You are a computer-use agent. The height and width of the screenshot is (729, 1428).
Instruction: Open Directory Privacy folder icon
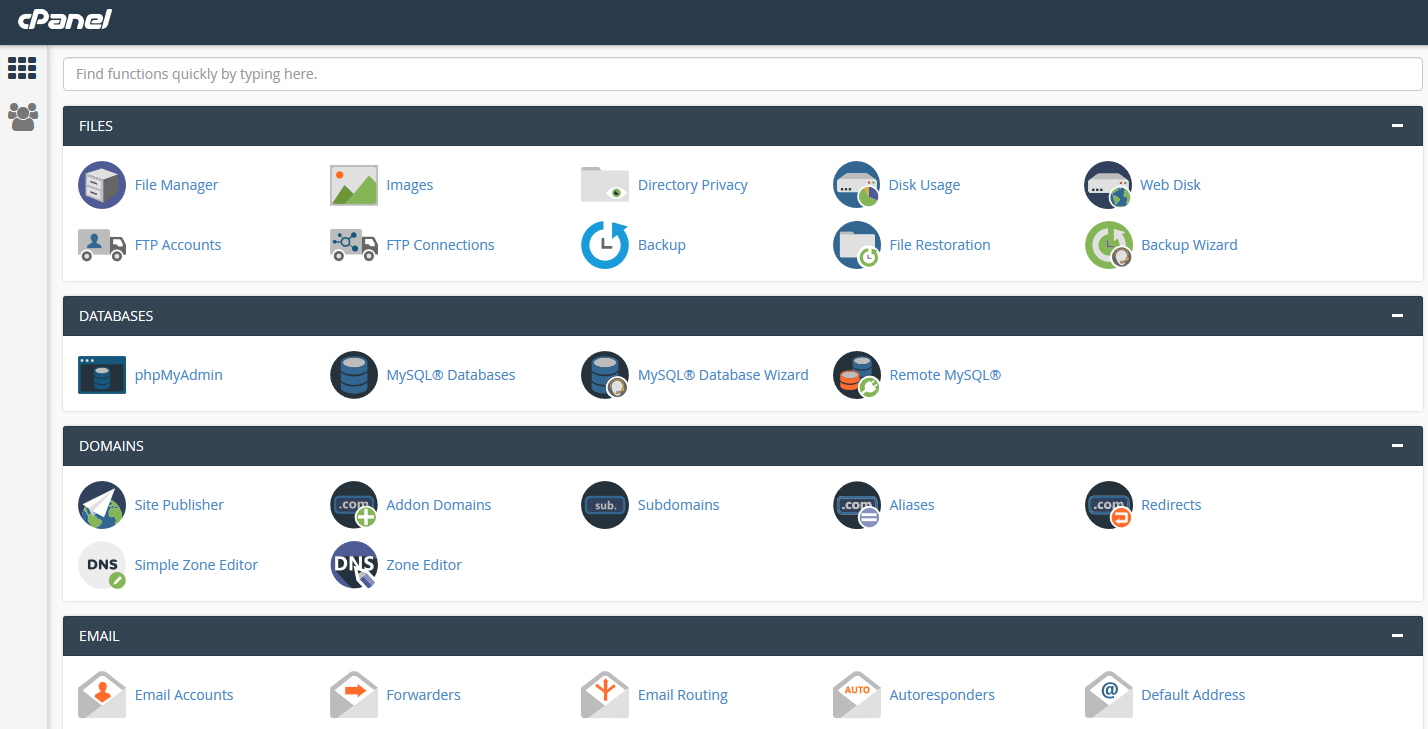[x=605, y=185]
